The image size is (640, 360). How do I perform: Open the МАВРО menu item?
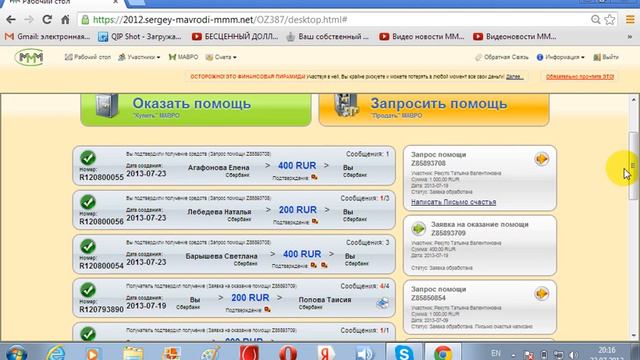[x=183, y=57]
